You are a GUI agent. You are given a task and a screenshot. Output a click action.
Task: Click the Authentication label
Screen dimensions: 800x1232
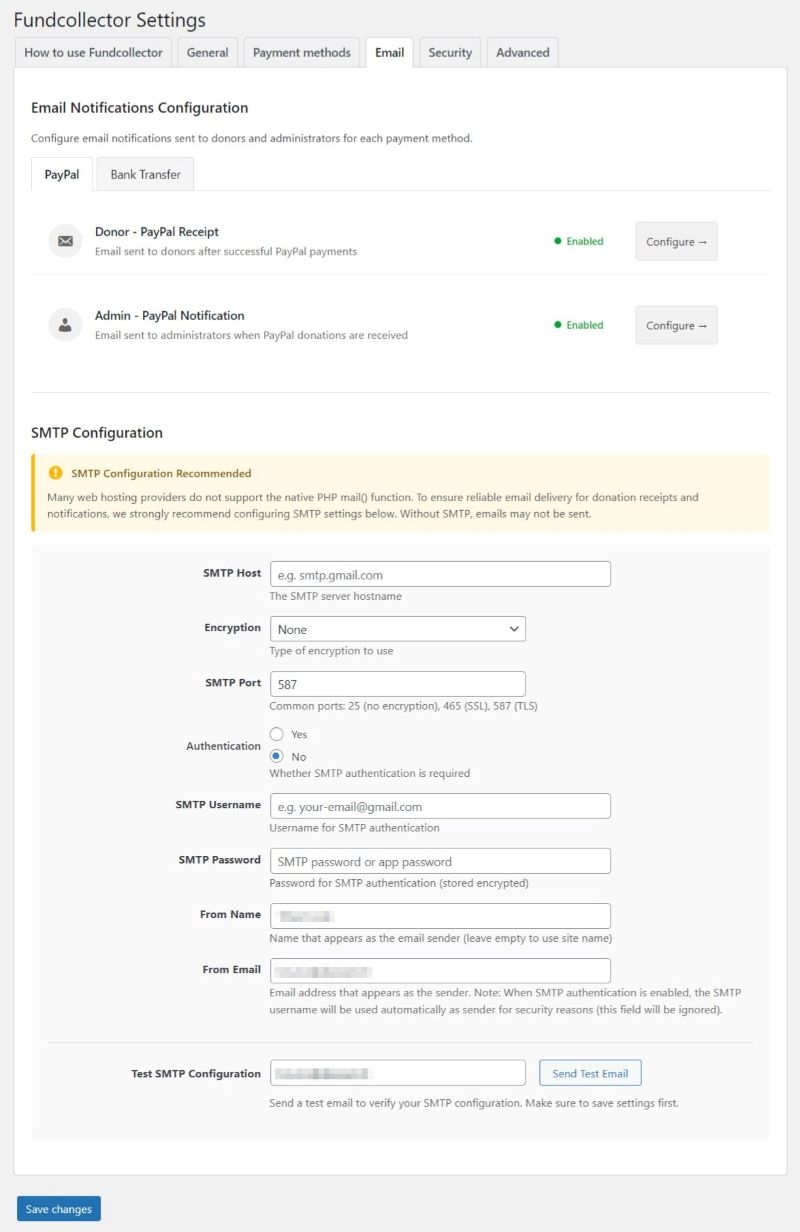coord(224,746)
